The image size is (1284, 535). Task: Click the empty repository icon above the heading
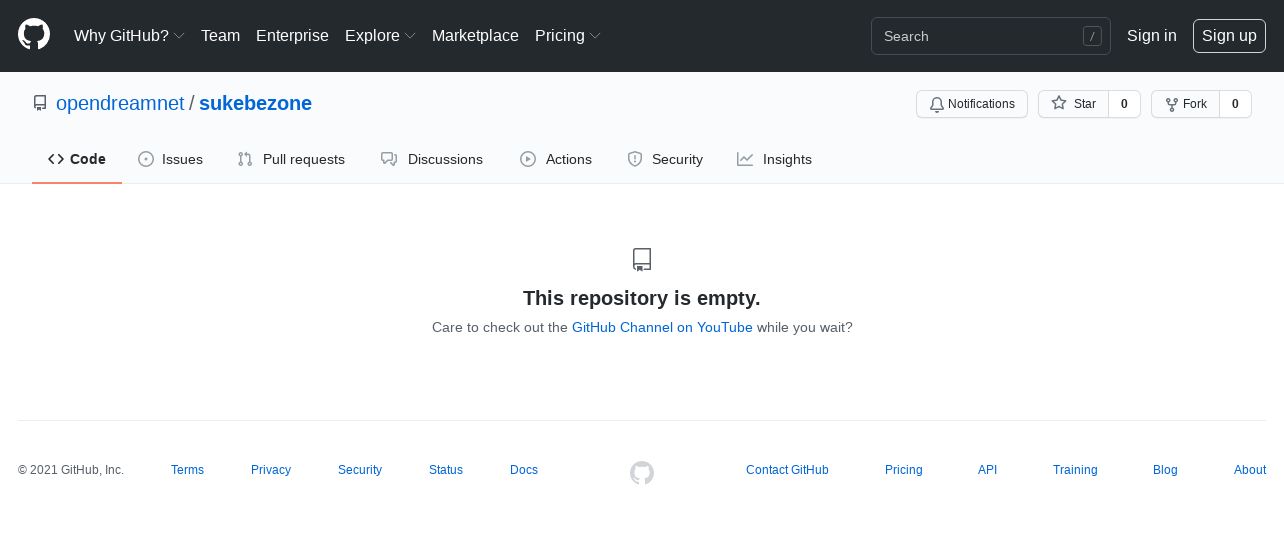tap(642, 260)
